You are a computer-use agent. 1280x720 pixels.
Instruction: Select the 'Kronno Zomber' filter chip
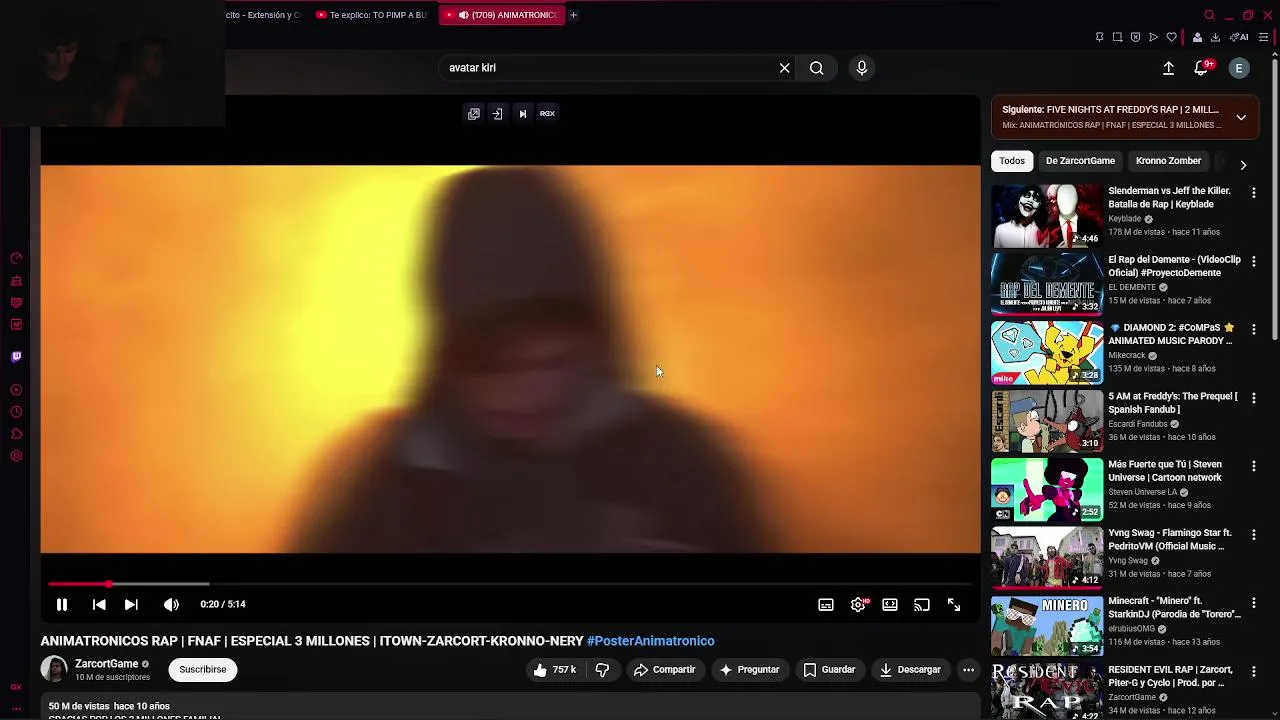pyautogui.click(x=1168, y=161)
